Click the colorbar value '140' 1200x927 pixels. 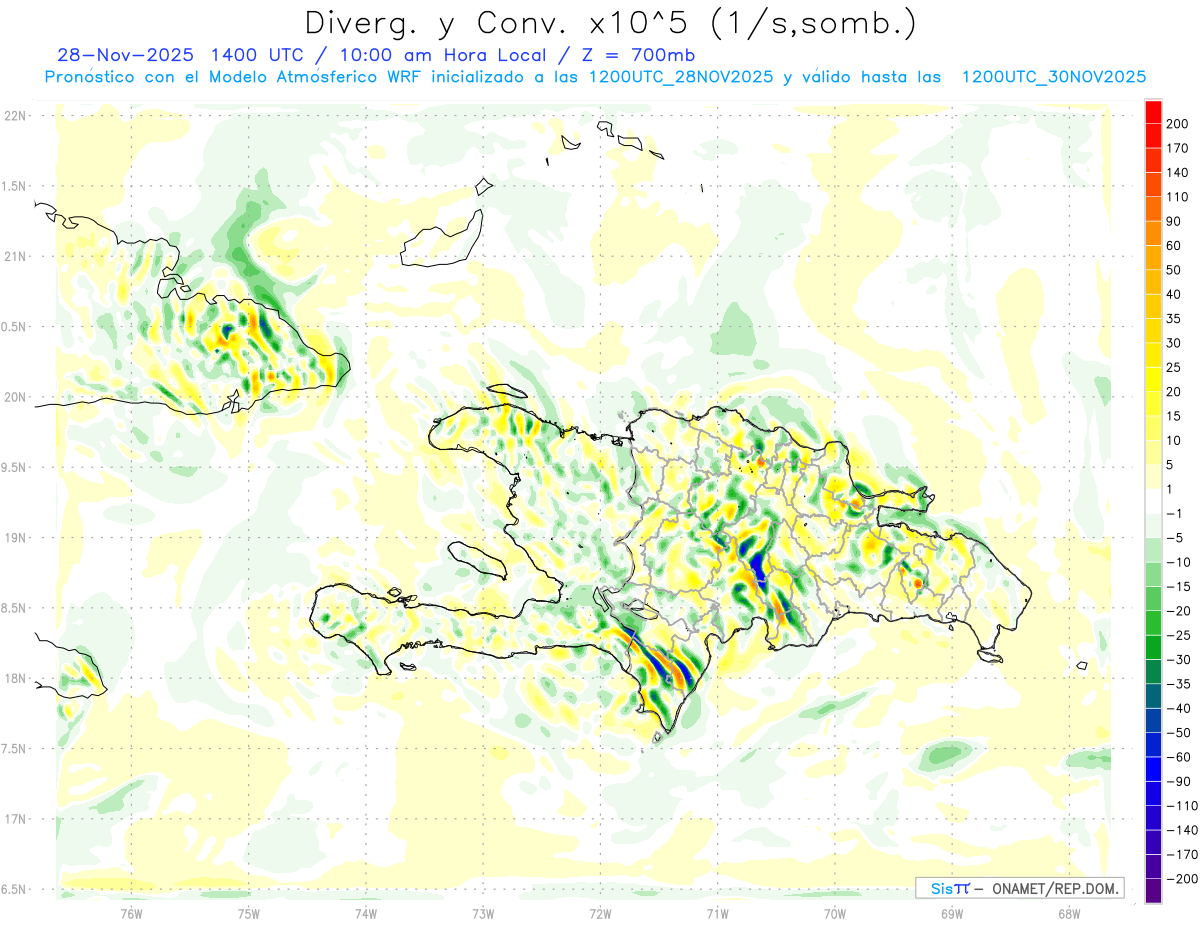[1178, 173]
